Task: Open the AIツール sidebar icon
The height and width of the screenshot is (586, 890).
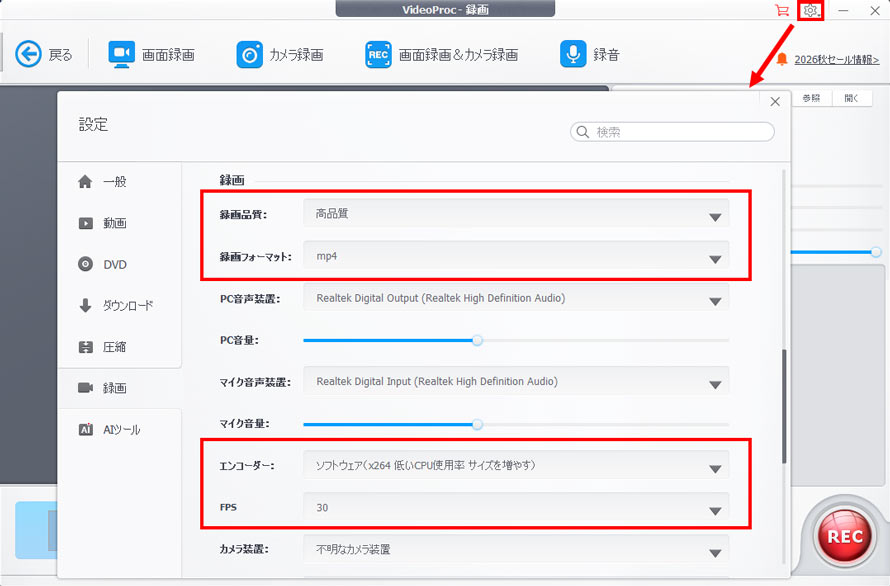Action: click(x=85, y=429)
